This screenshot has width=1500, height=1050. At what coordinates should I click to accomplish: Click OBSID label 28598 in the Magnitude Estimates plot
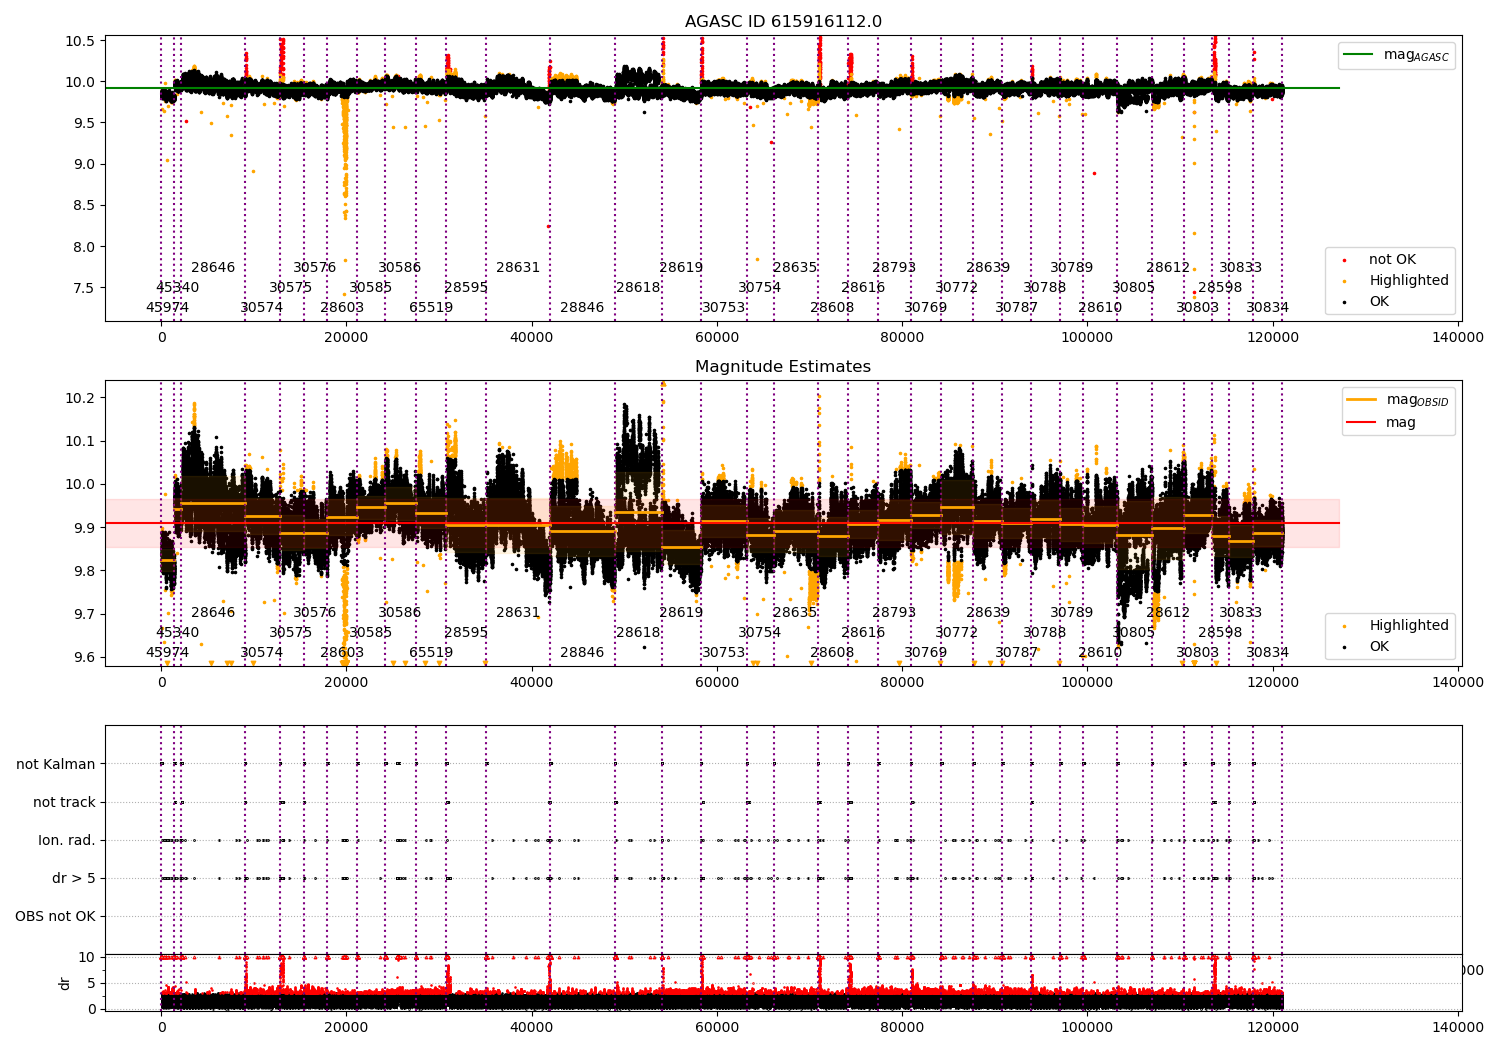[1220, 632]
